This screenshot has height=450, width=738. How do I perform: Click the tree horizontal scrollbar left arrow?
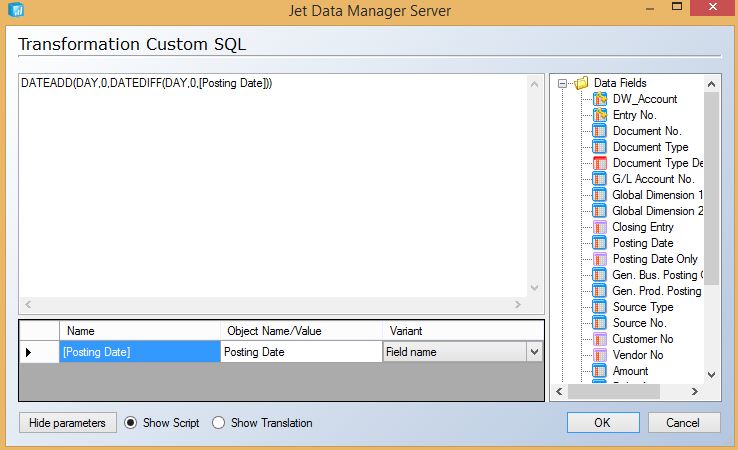(560, 391)
